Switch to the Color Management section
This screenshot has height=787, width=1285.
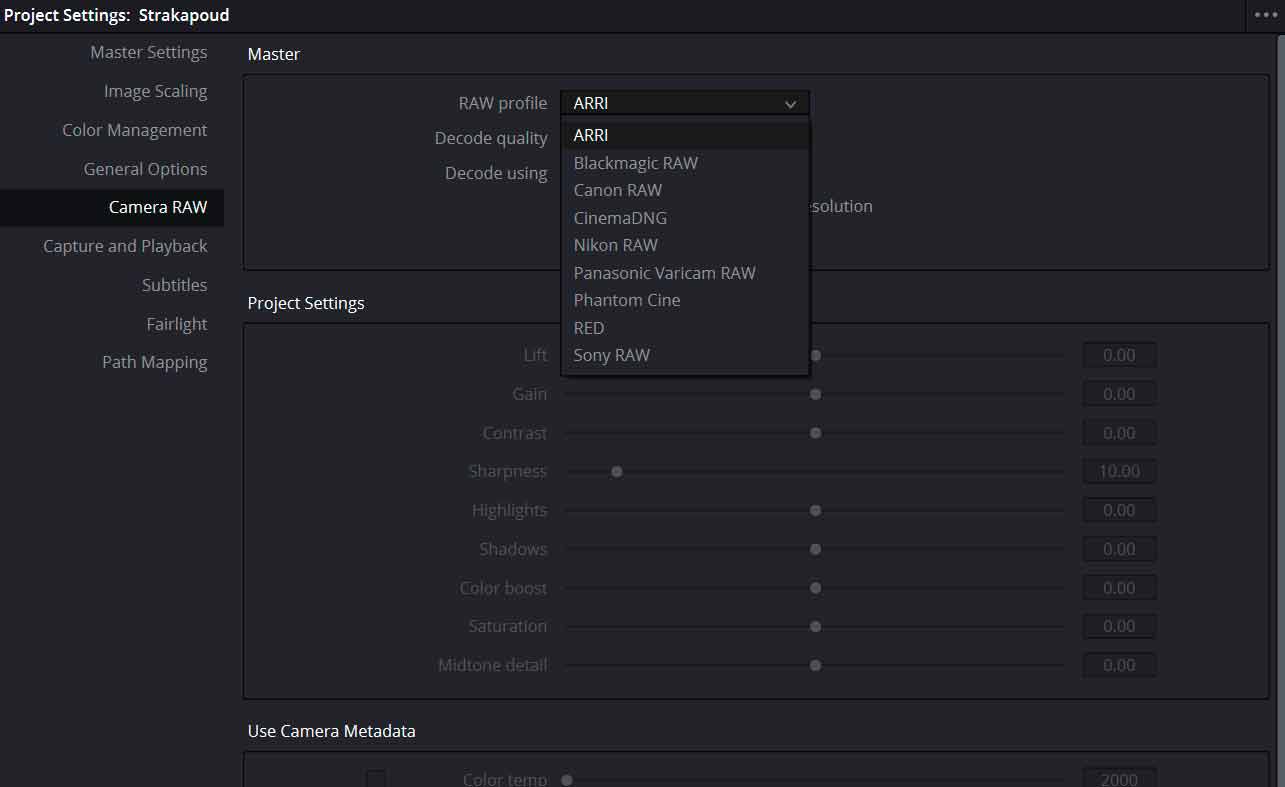[134, 130]
